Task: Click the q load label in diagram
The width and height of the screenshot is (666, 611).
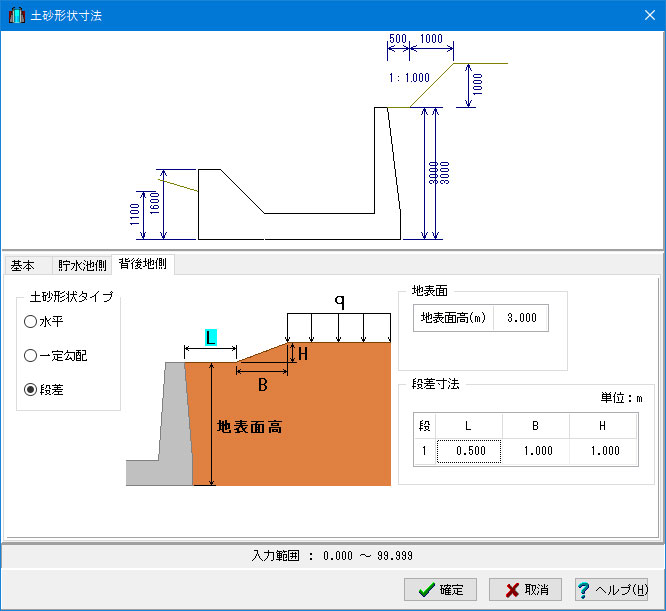Action: pyautogui.click(x=339, y=301)
